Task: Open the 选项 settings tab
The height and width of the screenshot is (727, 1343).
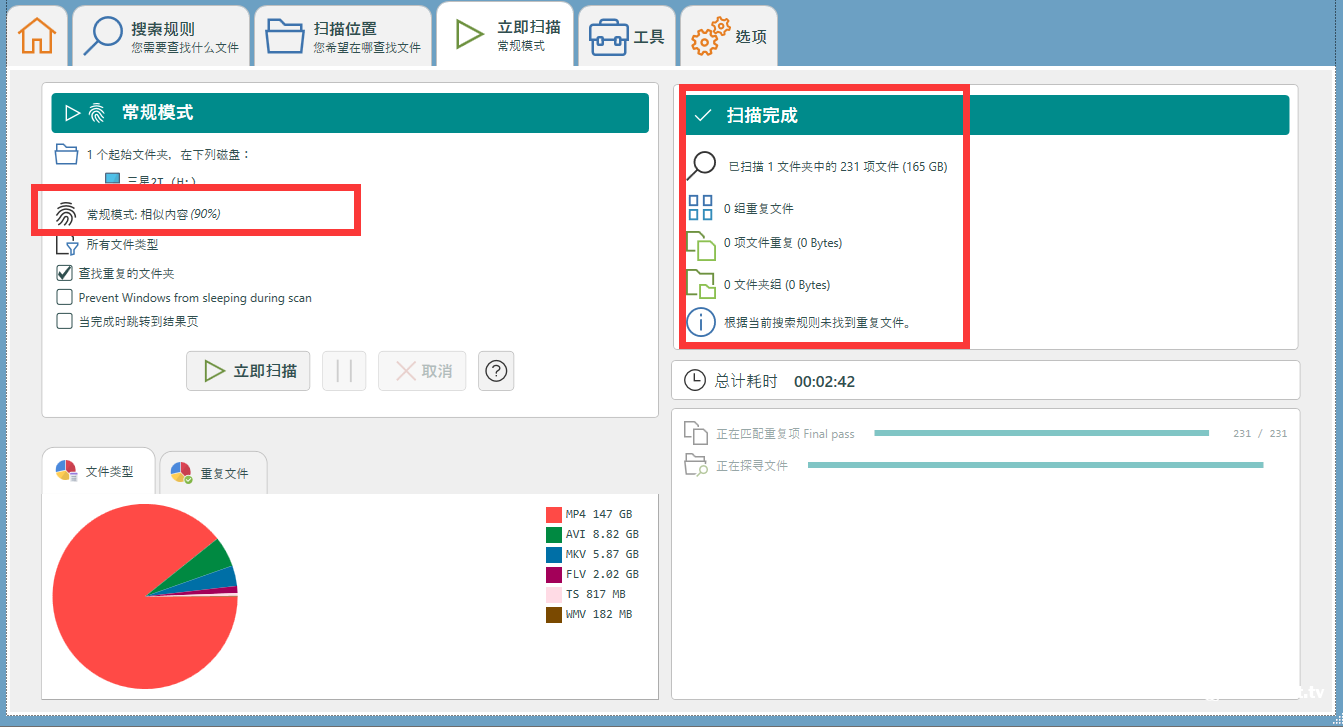Action: (729, 36)
